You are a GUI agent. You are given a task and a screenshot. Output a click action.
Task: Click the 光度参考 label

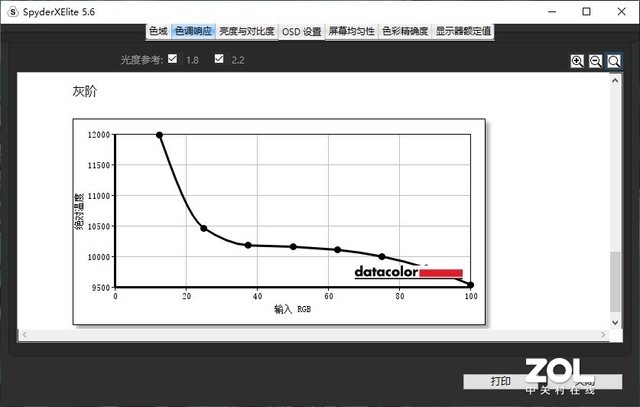point(142,60)
